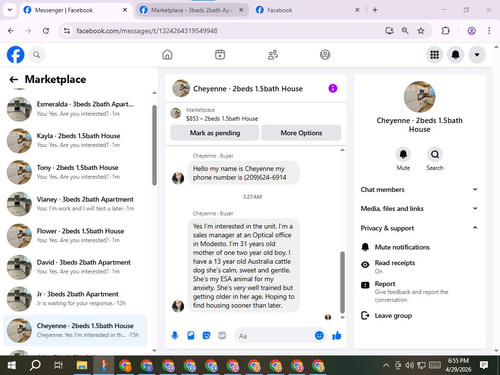The image size is (500, 375).
Task: Open the tab search dropdown
Action: [10, 10]
